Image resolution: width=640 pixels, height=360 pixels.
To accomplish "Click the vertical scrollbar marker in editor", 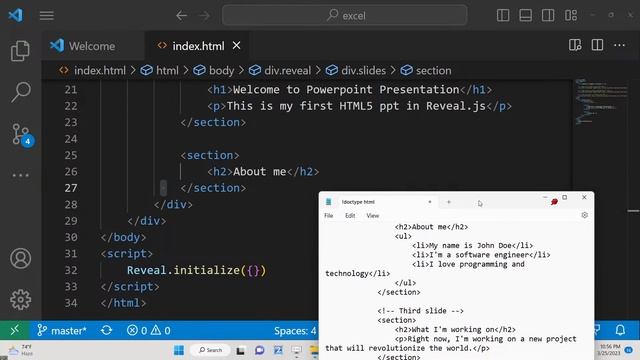I will 633,211.
